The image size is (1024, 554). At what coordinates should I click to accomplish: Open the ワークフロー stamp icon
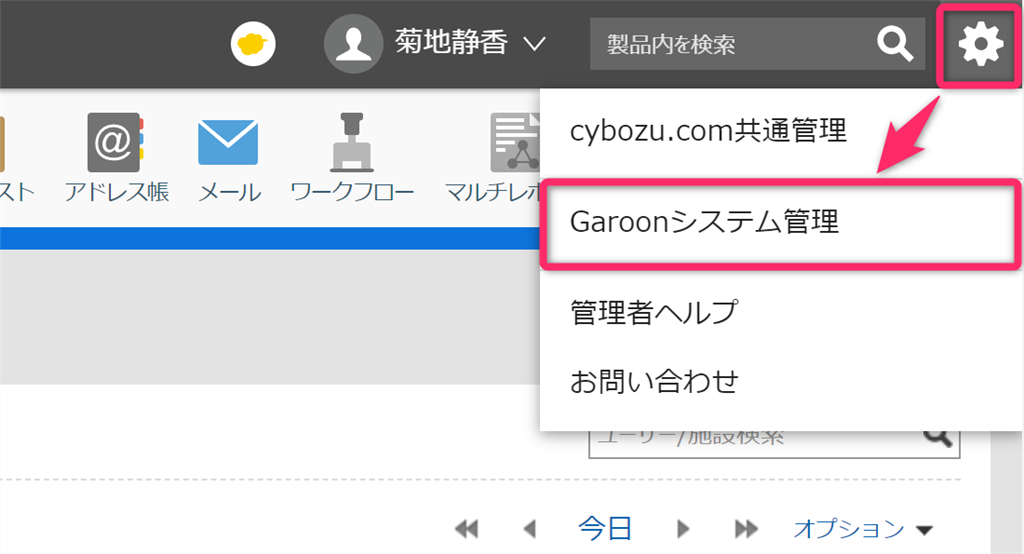352,142
